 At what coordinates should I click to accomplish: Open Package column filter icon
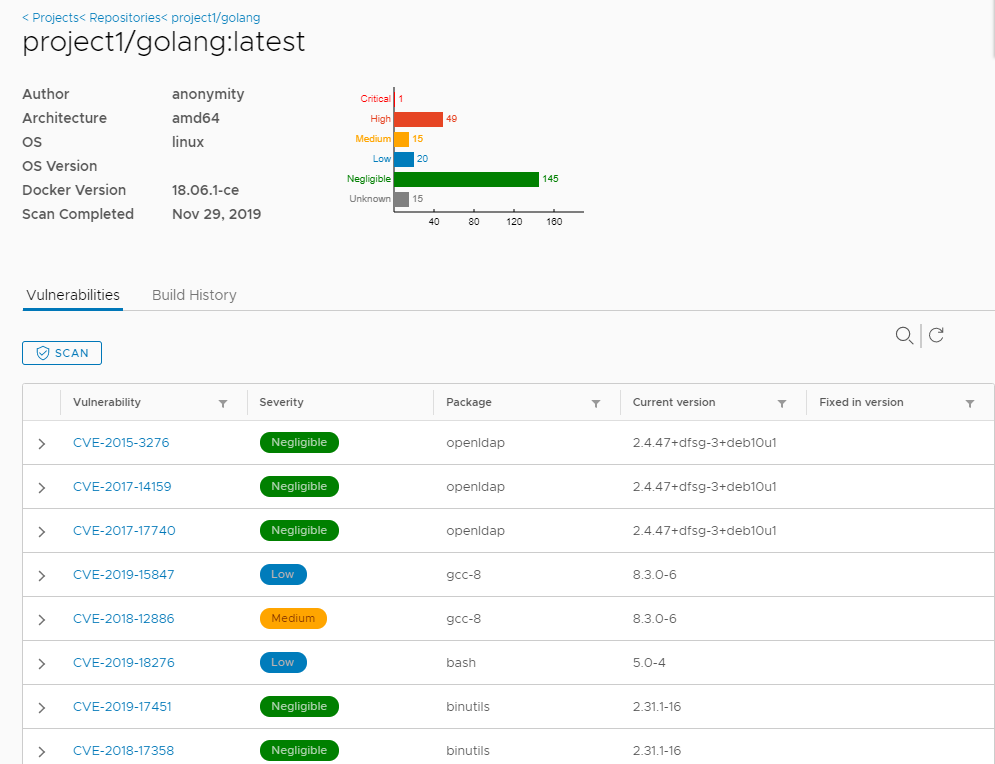[x=596, y=403]
